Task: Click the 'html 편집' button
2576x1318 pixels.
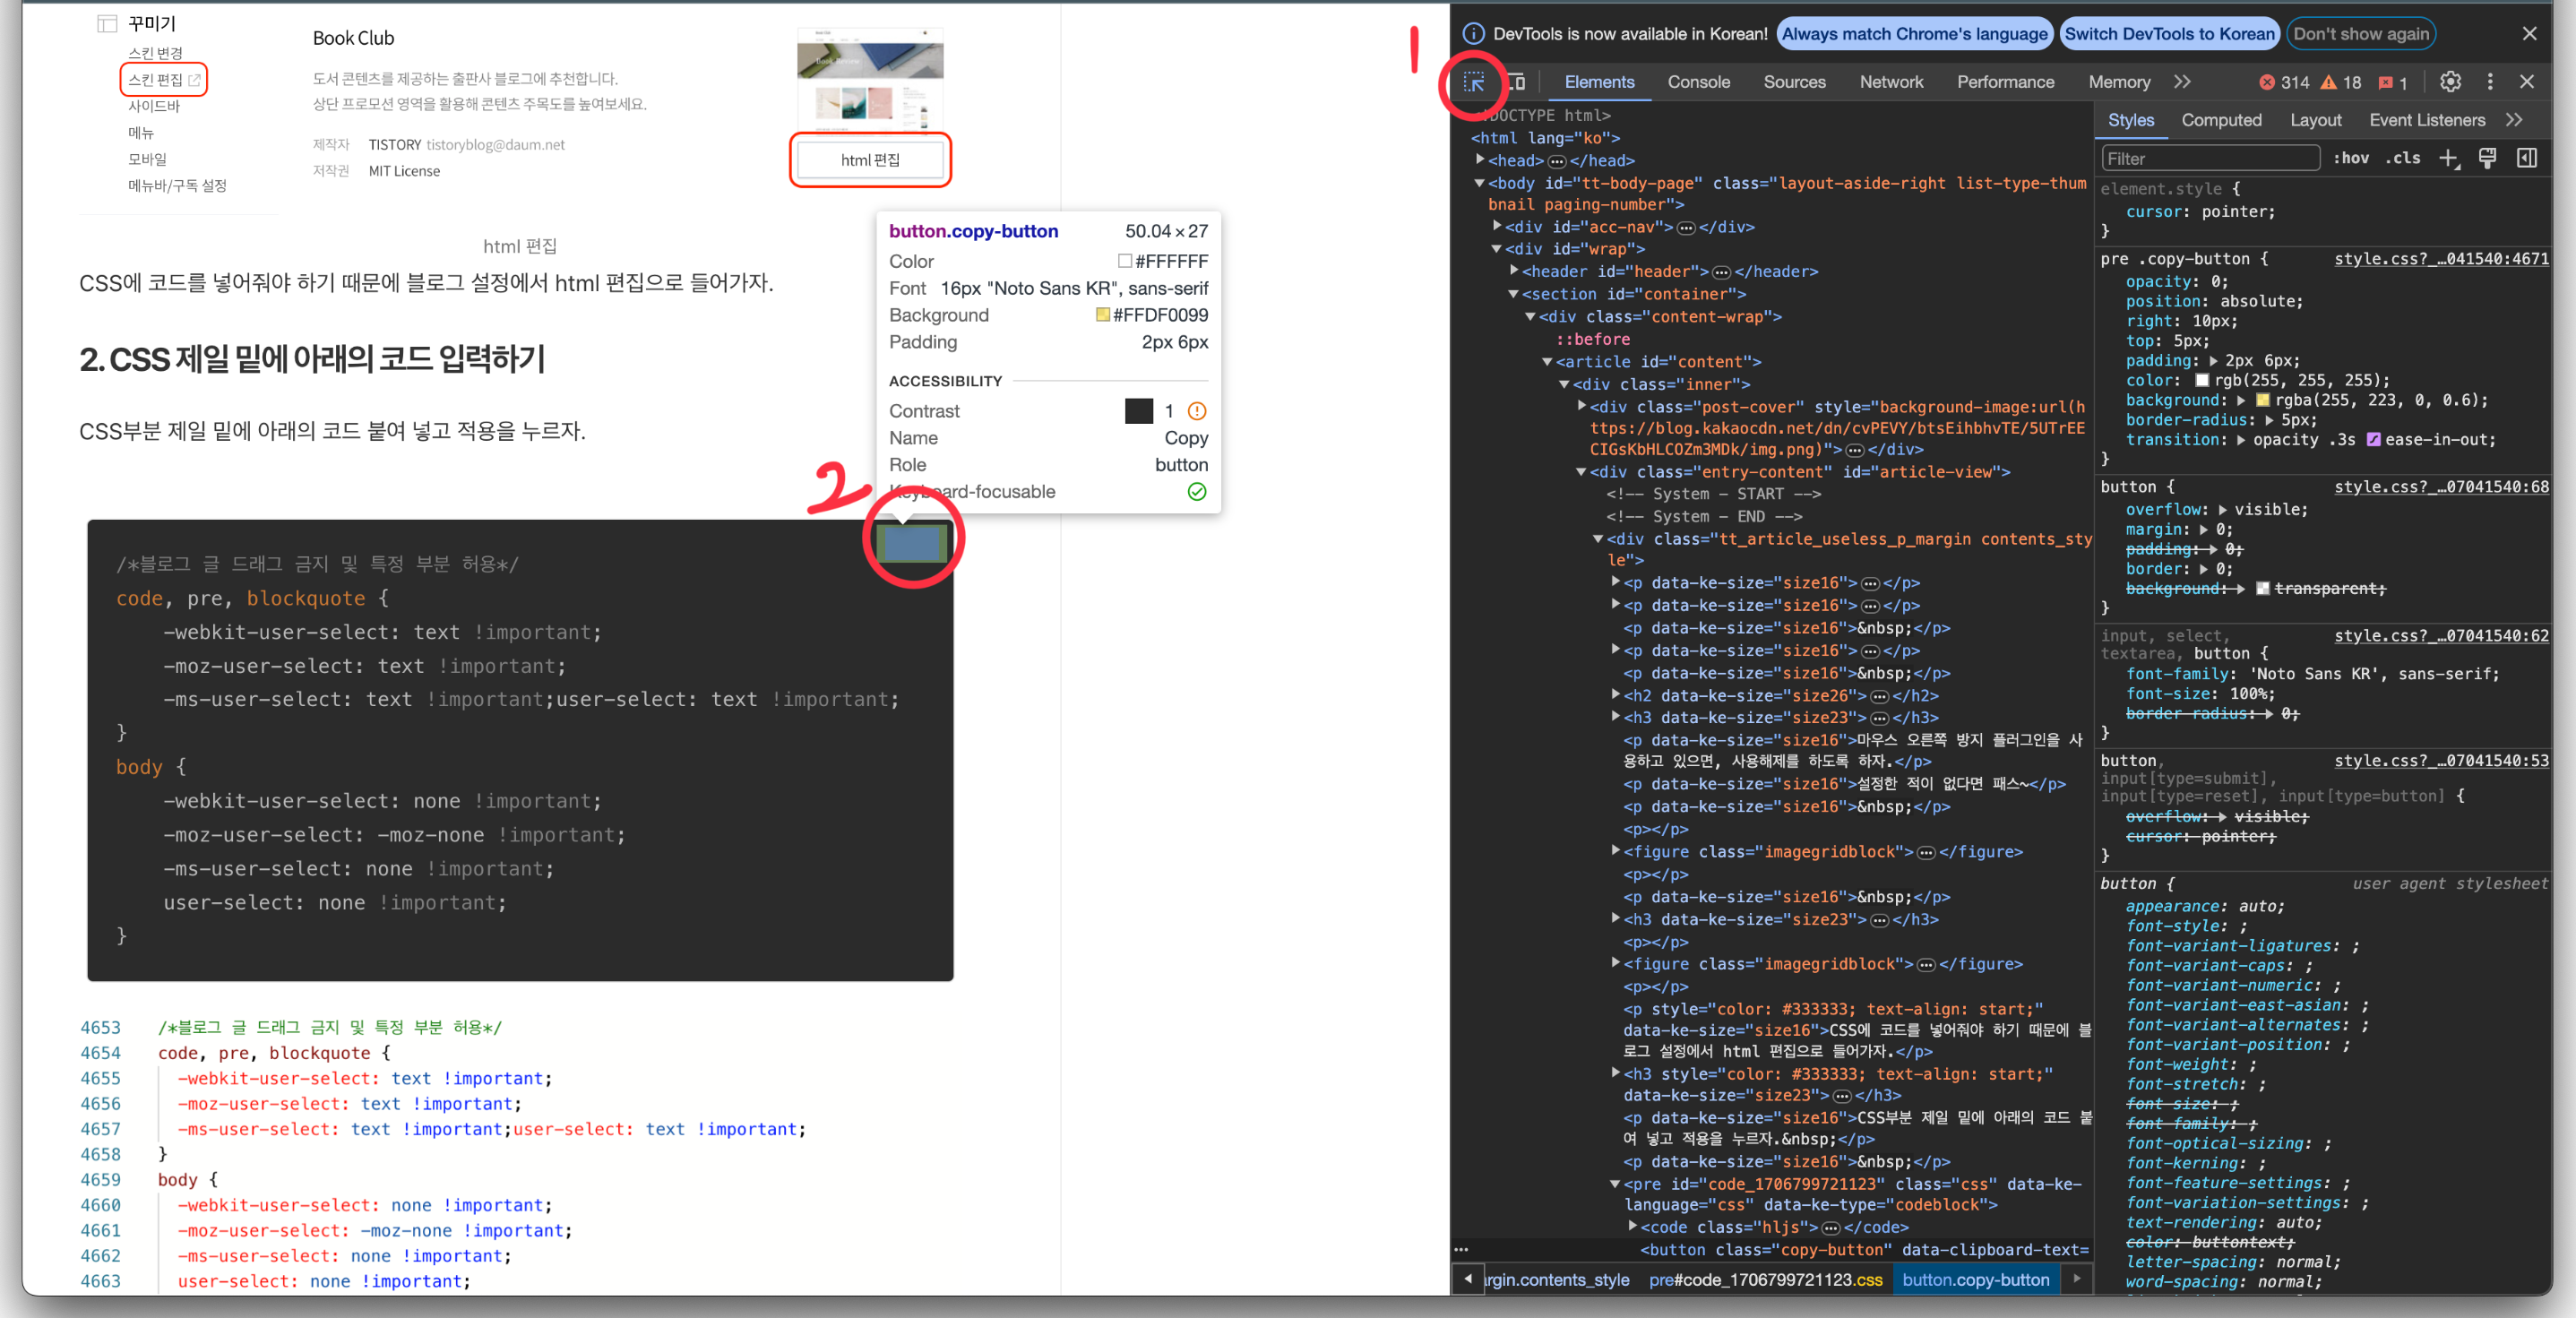Action: [x=869, y=160]
